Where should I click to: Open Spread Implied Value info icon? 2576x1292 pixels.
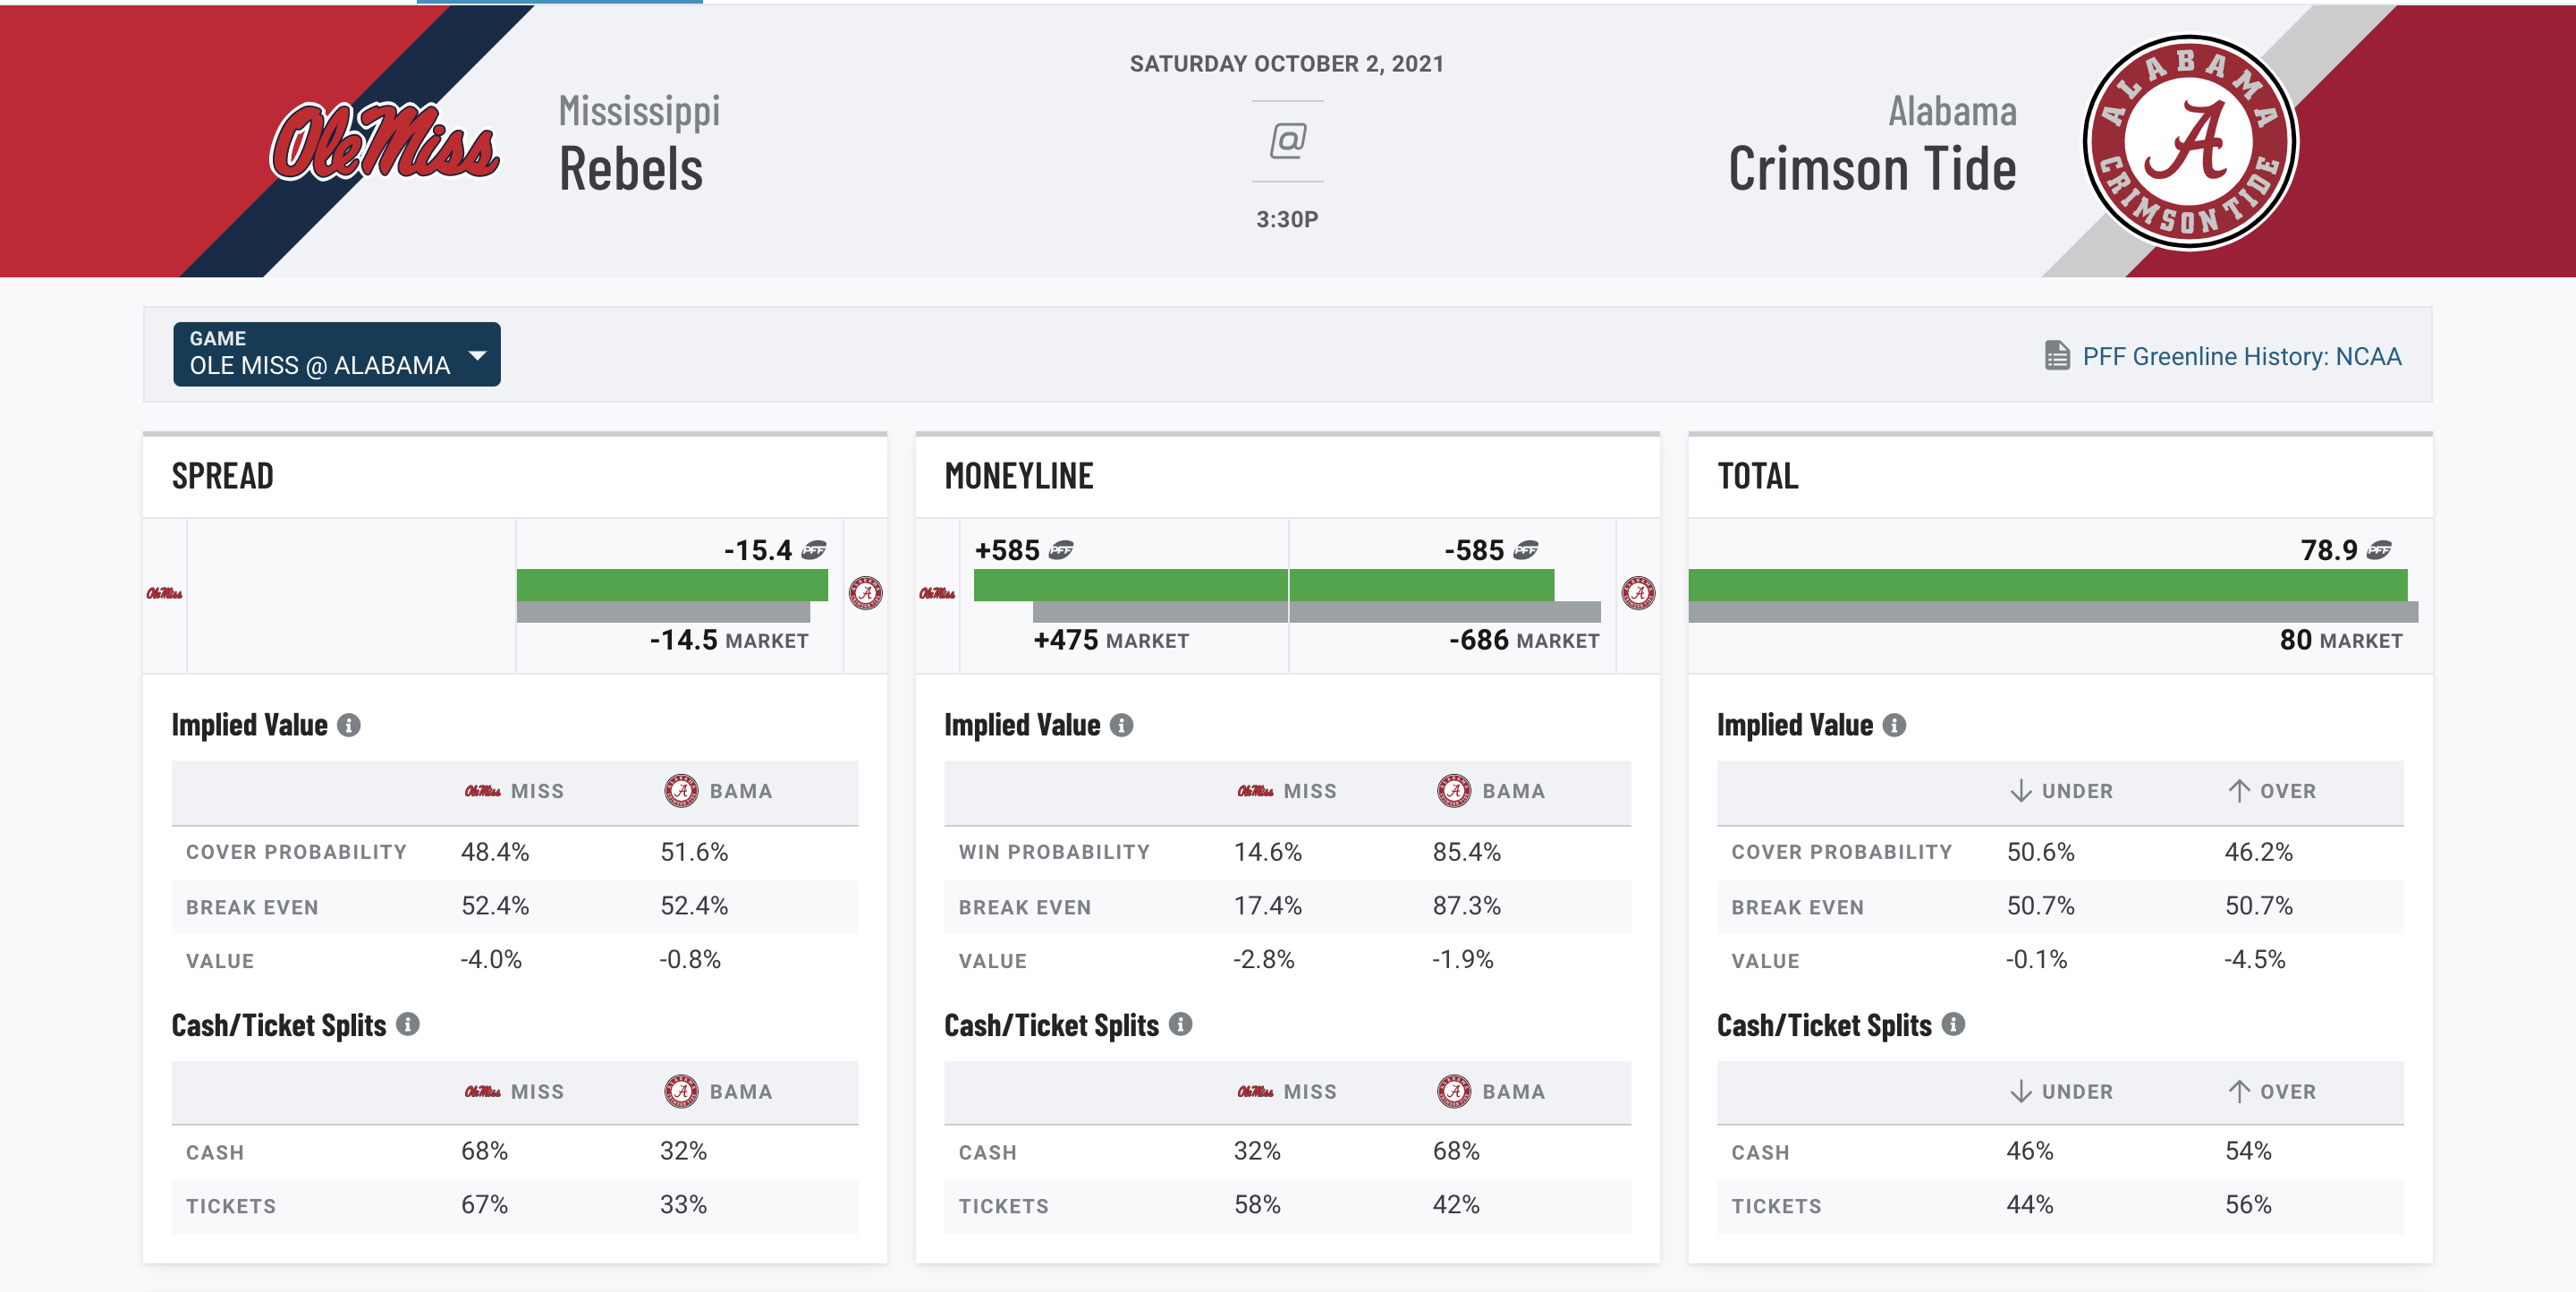pyautogui.click(x=348, y=725)
